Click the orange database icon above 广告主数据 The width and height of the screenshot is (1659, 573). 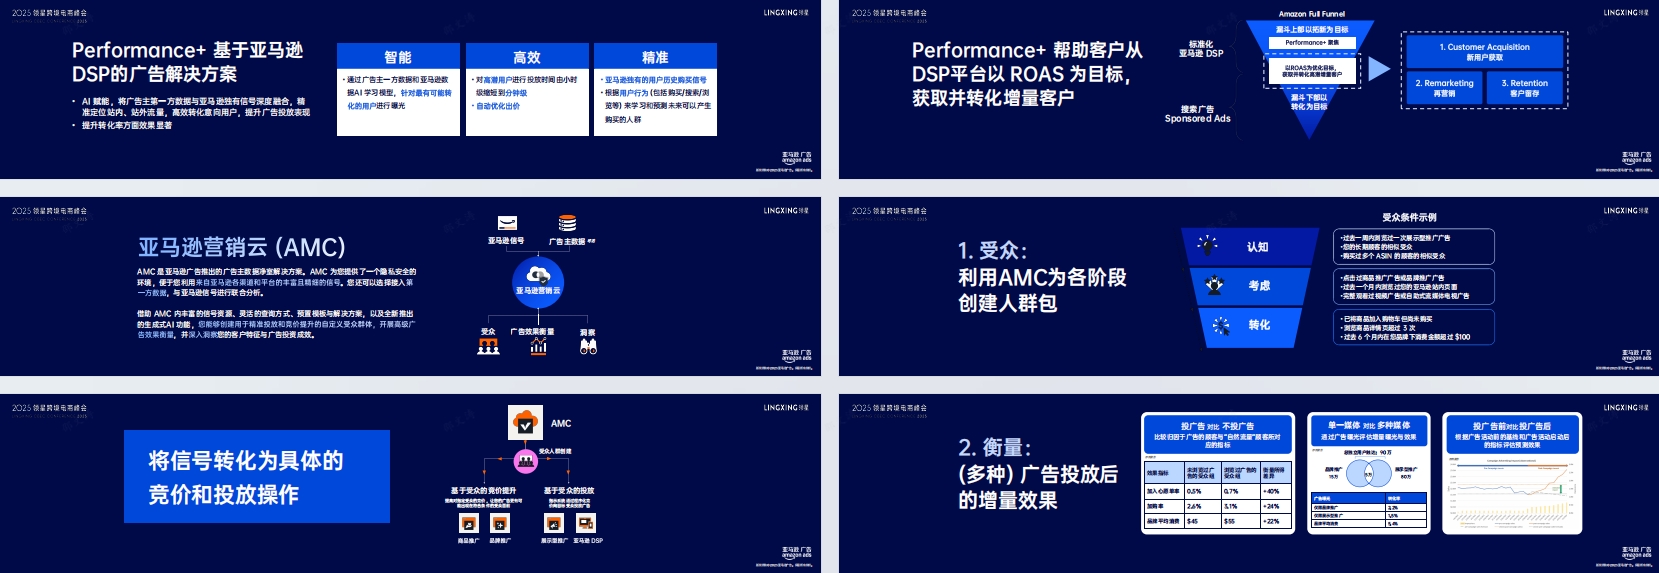coord(567,223)
